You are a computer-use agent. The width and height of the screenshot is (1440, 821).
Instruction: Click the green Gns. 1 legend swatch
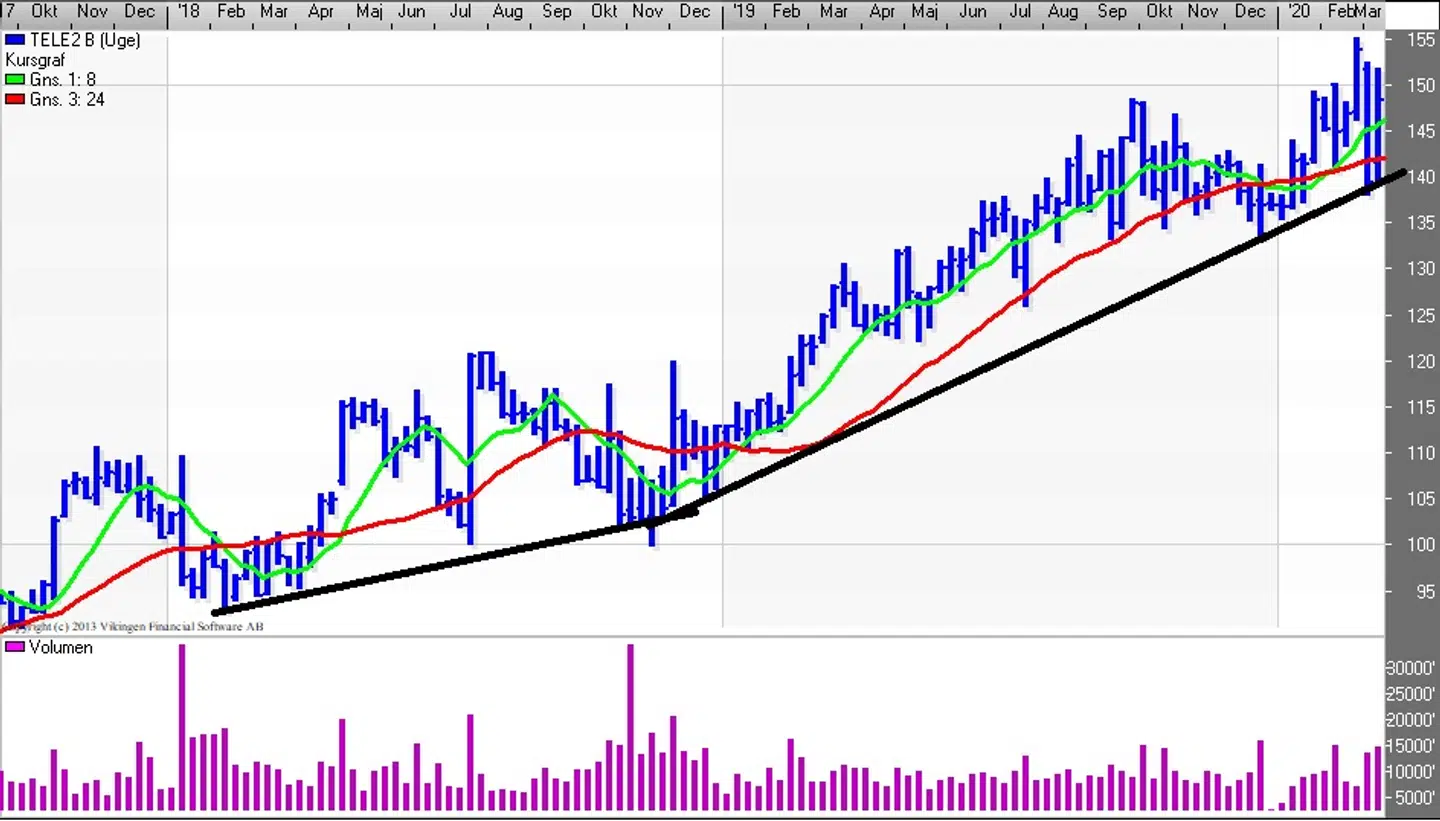(14, 80)
